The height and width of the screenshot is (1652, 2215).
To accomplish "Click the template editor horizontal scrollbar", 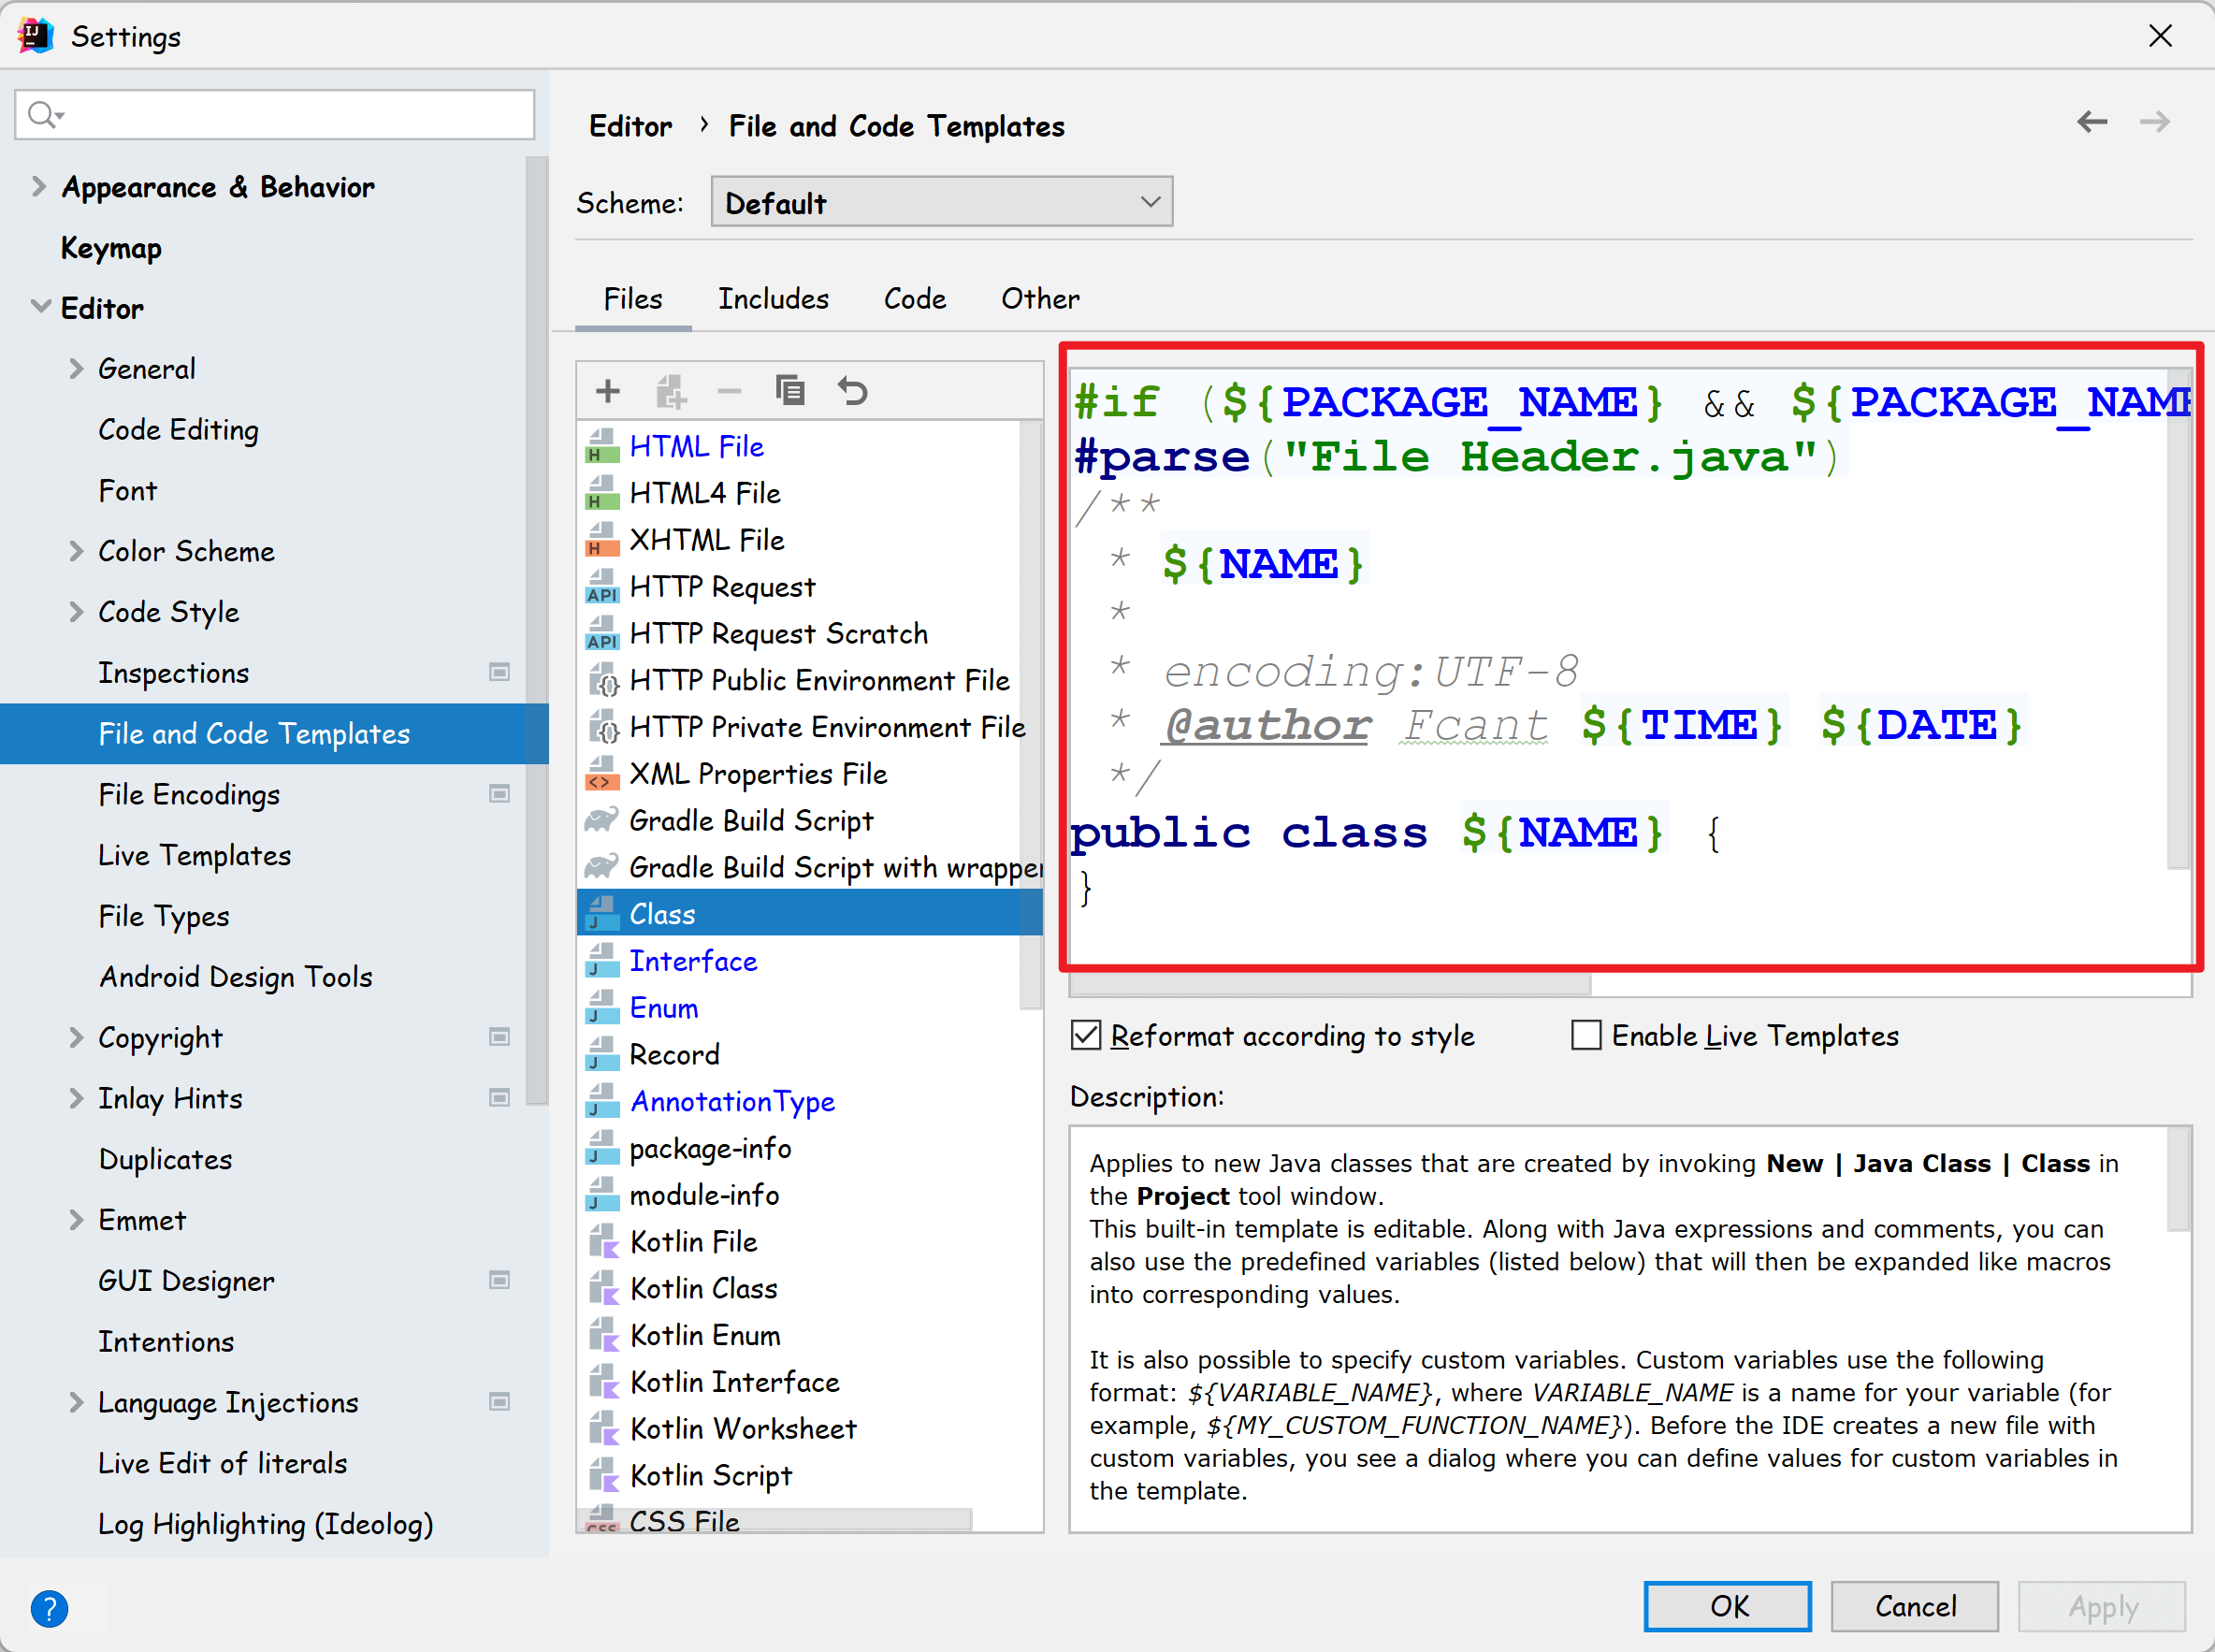I will click(1330, 986).
